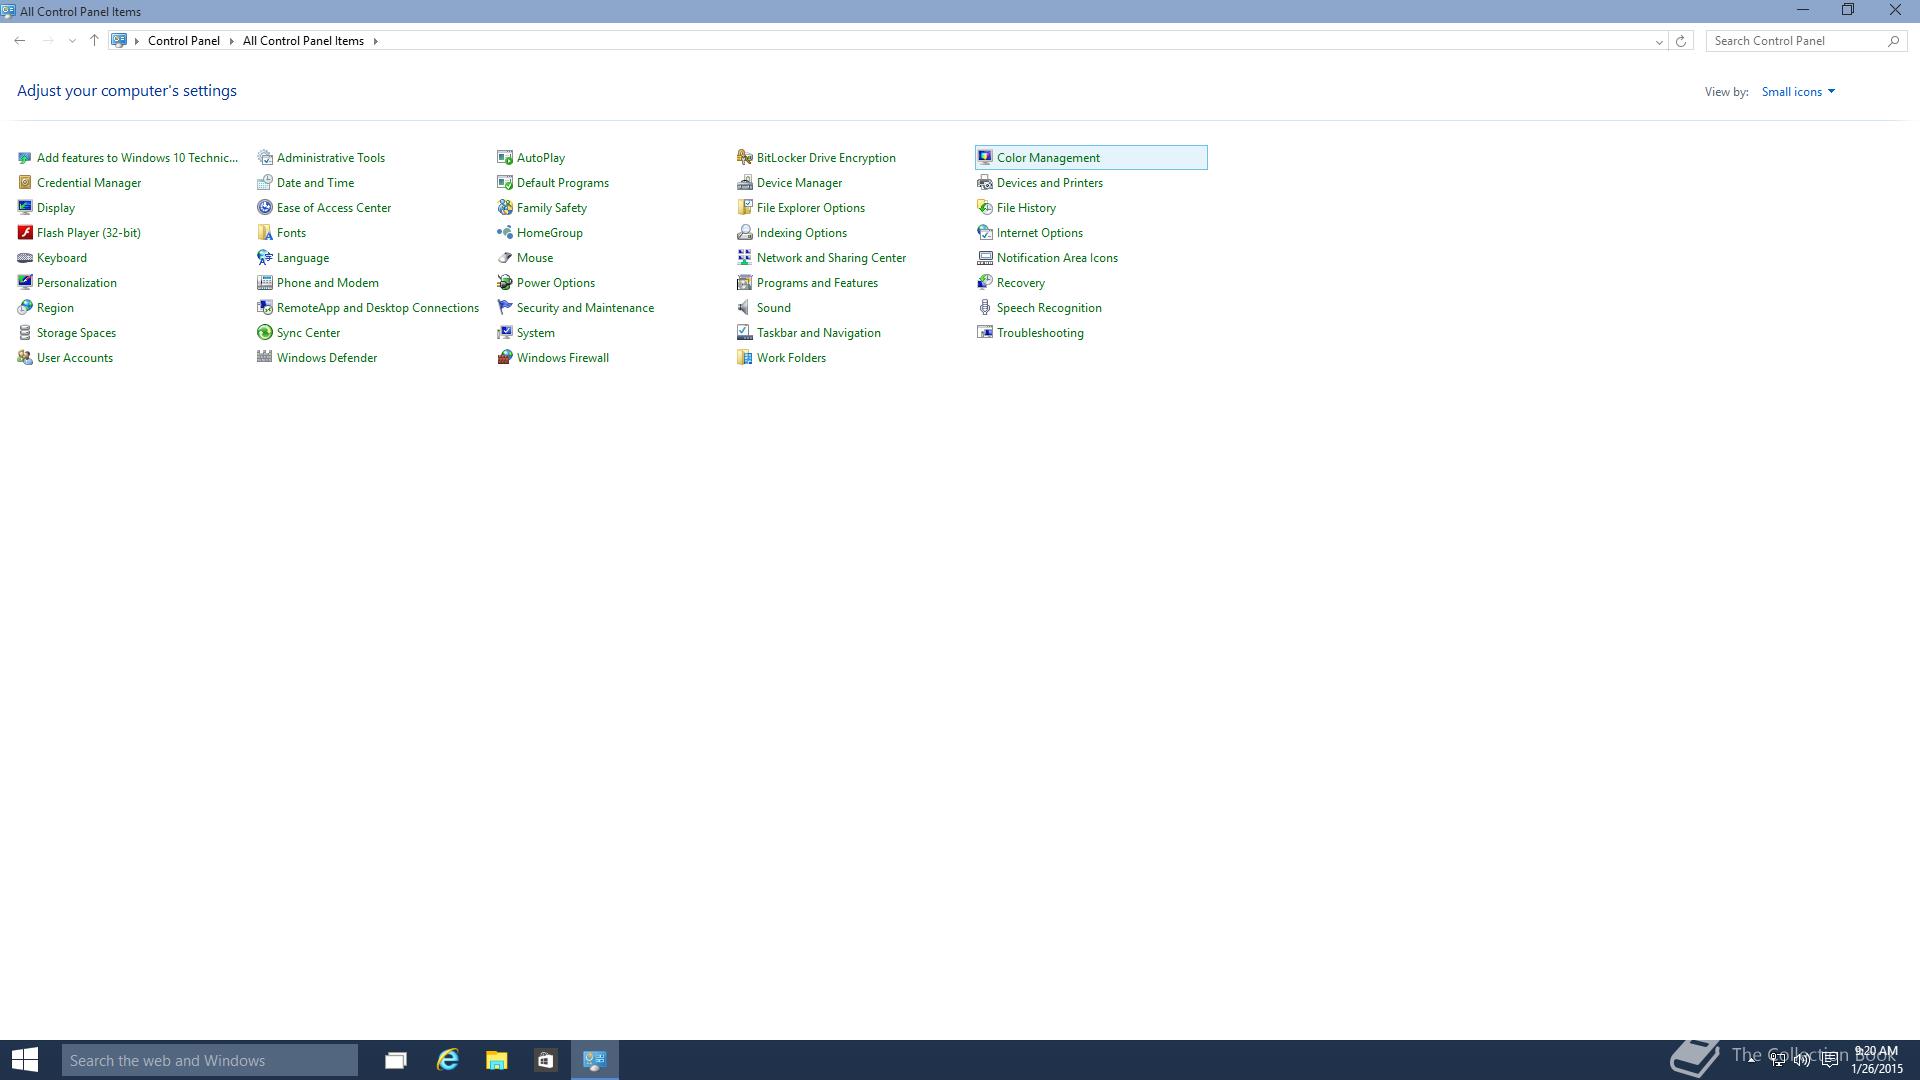Open the Language icon

click(265, 257)
